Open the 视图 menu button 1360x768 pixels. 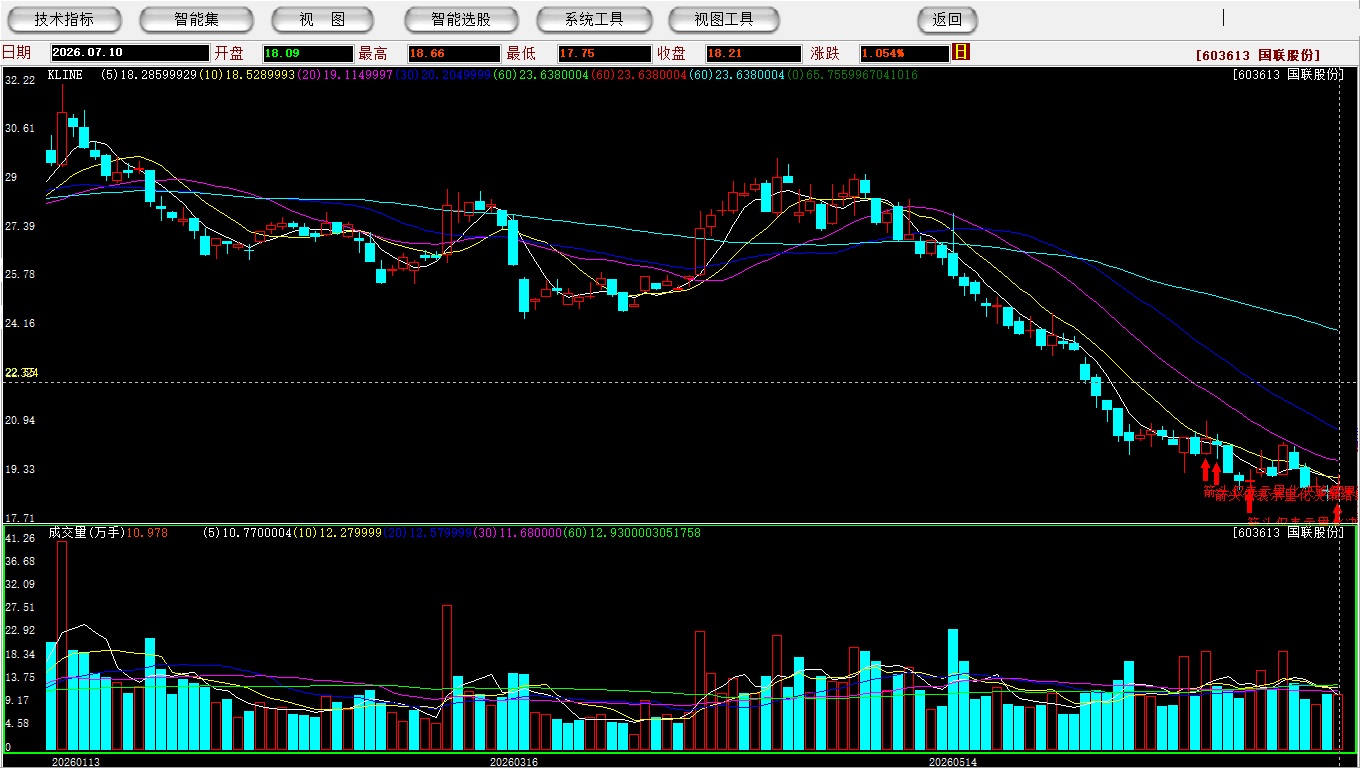click(x=322, y=19)
